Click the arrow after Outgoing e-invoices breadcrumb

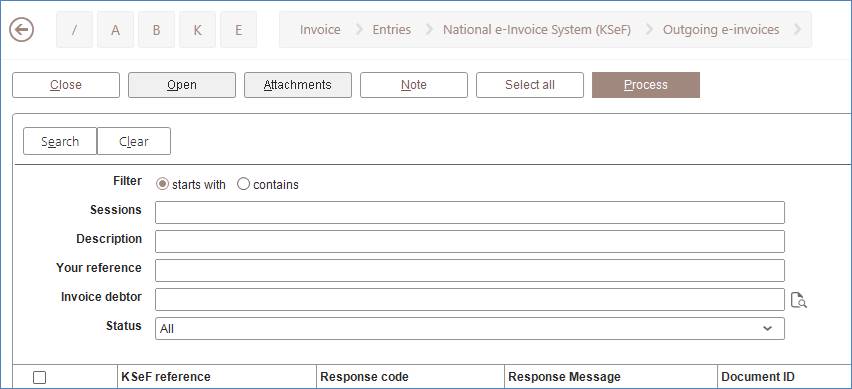point(798,30)
